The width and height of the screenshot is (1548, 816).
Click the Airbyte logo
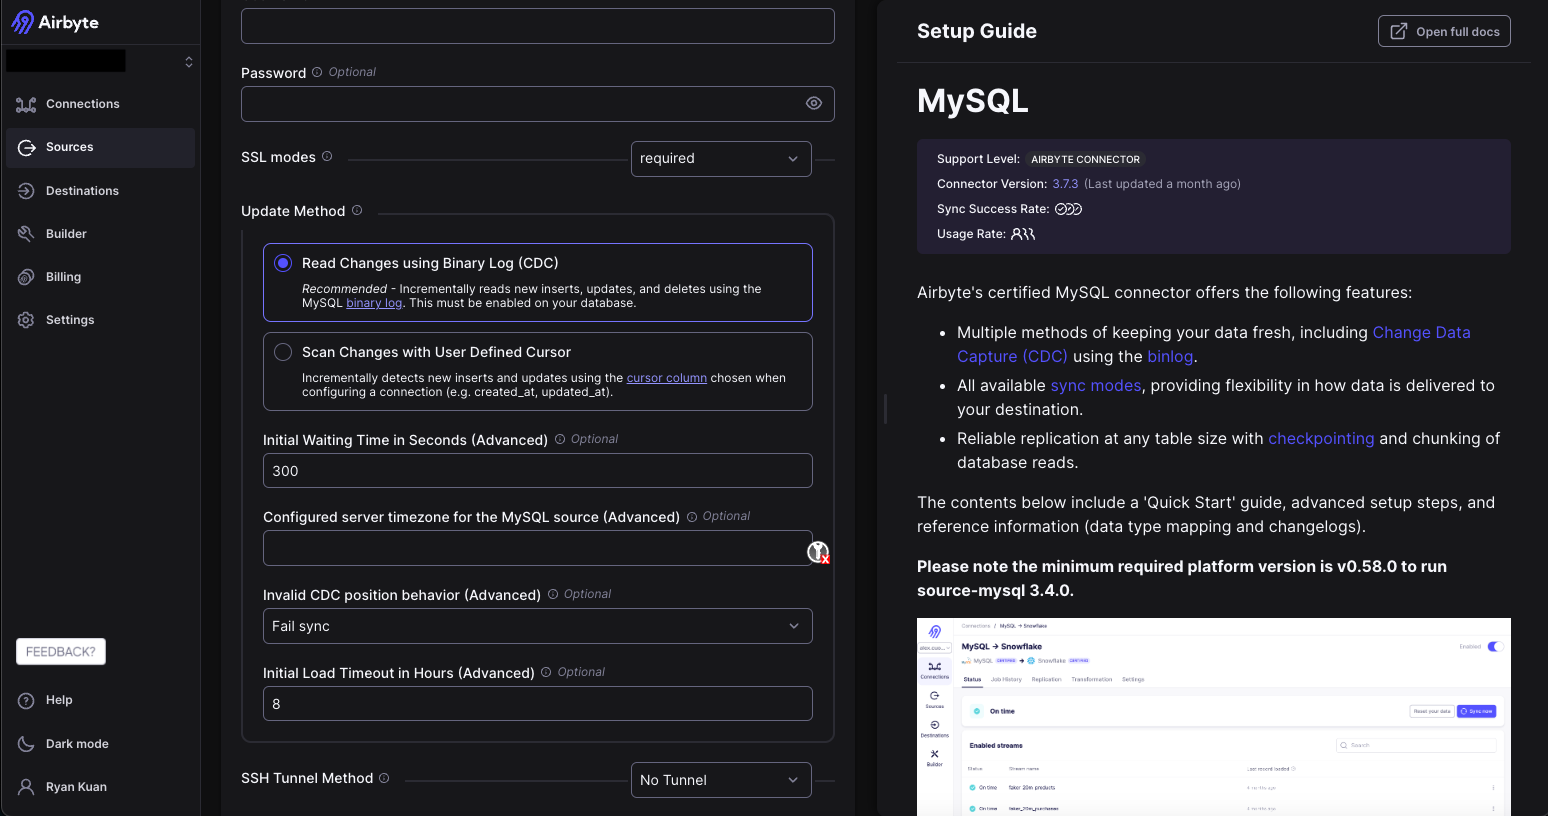point(55,21)
